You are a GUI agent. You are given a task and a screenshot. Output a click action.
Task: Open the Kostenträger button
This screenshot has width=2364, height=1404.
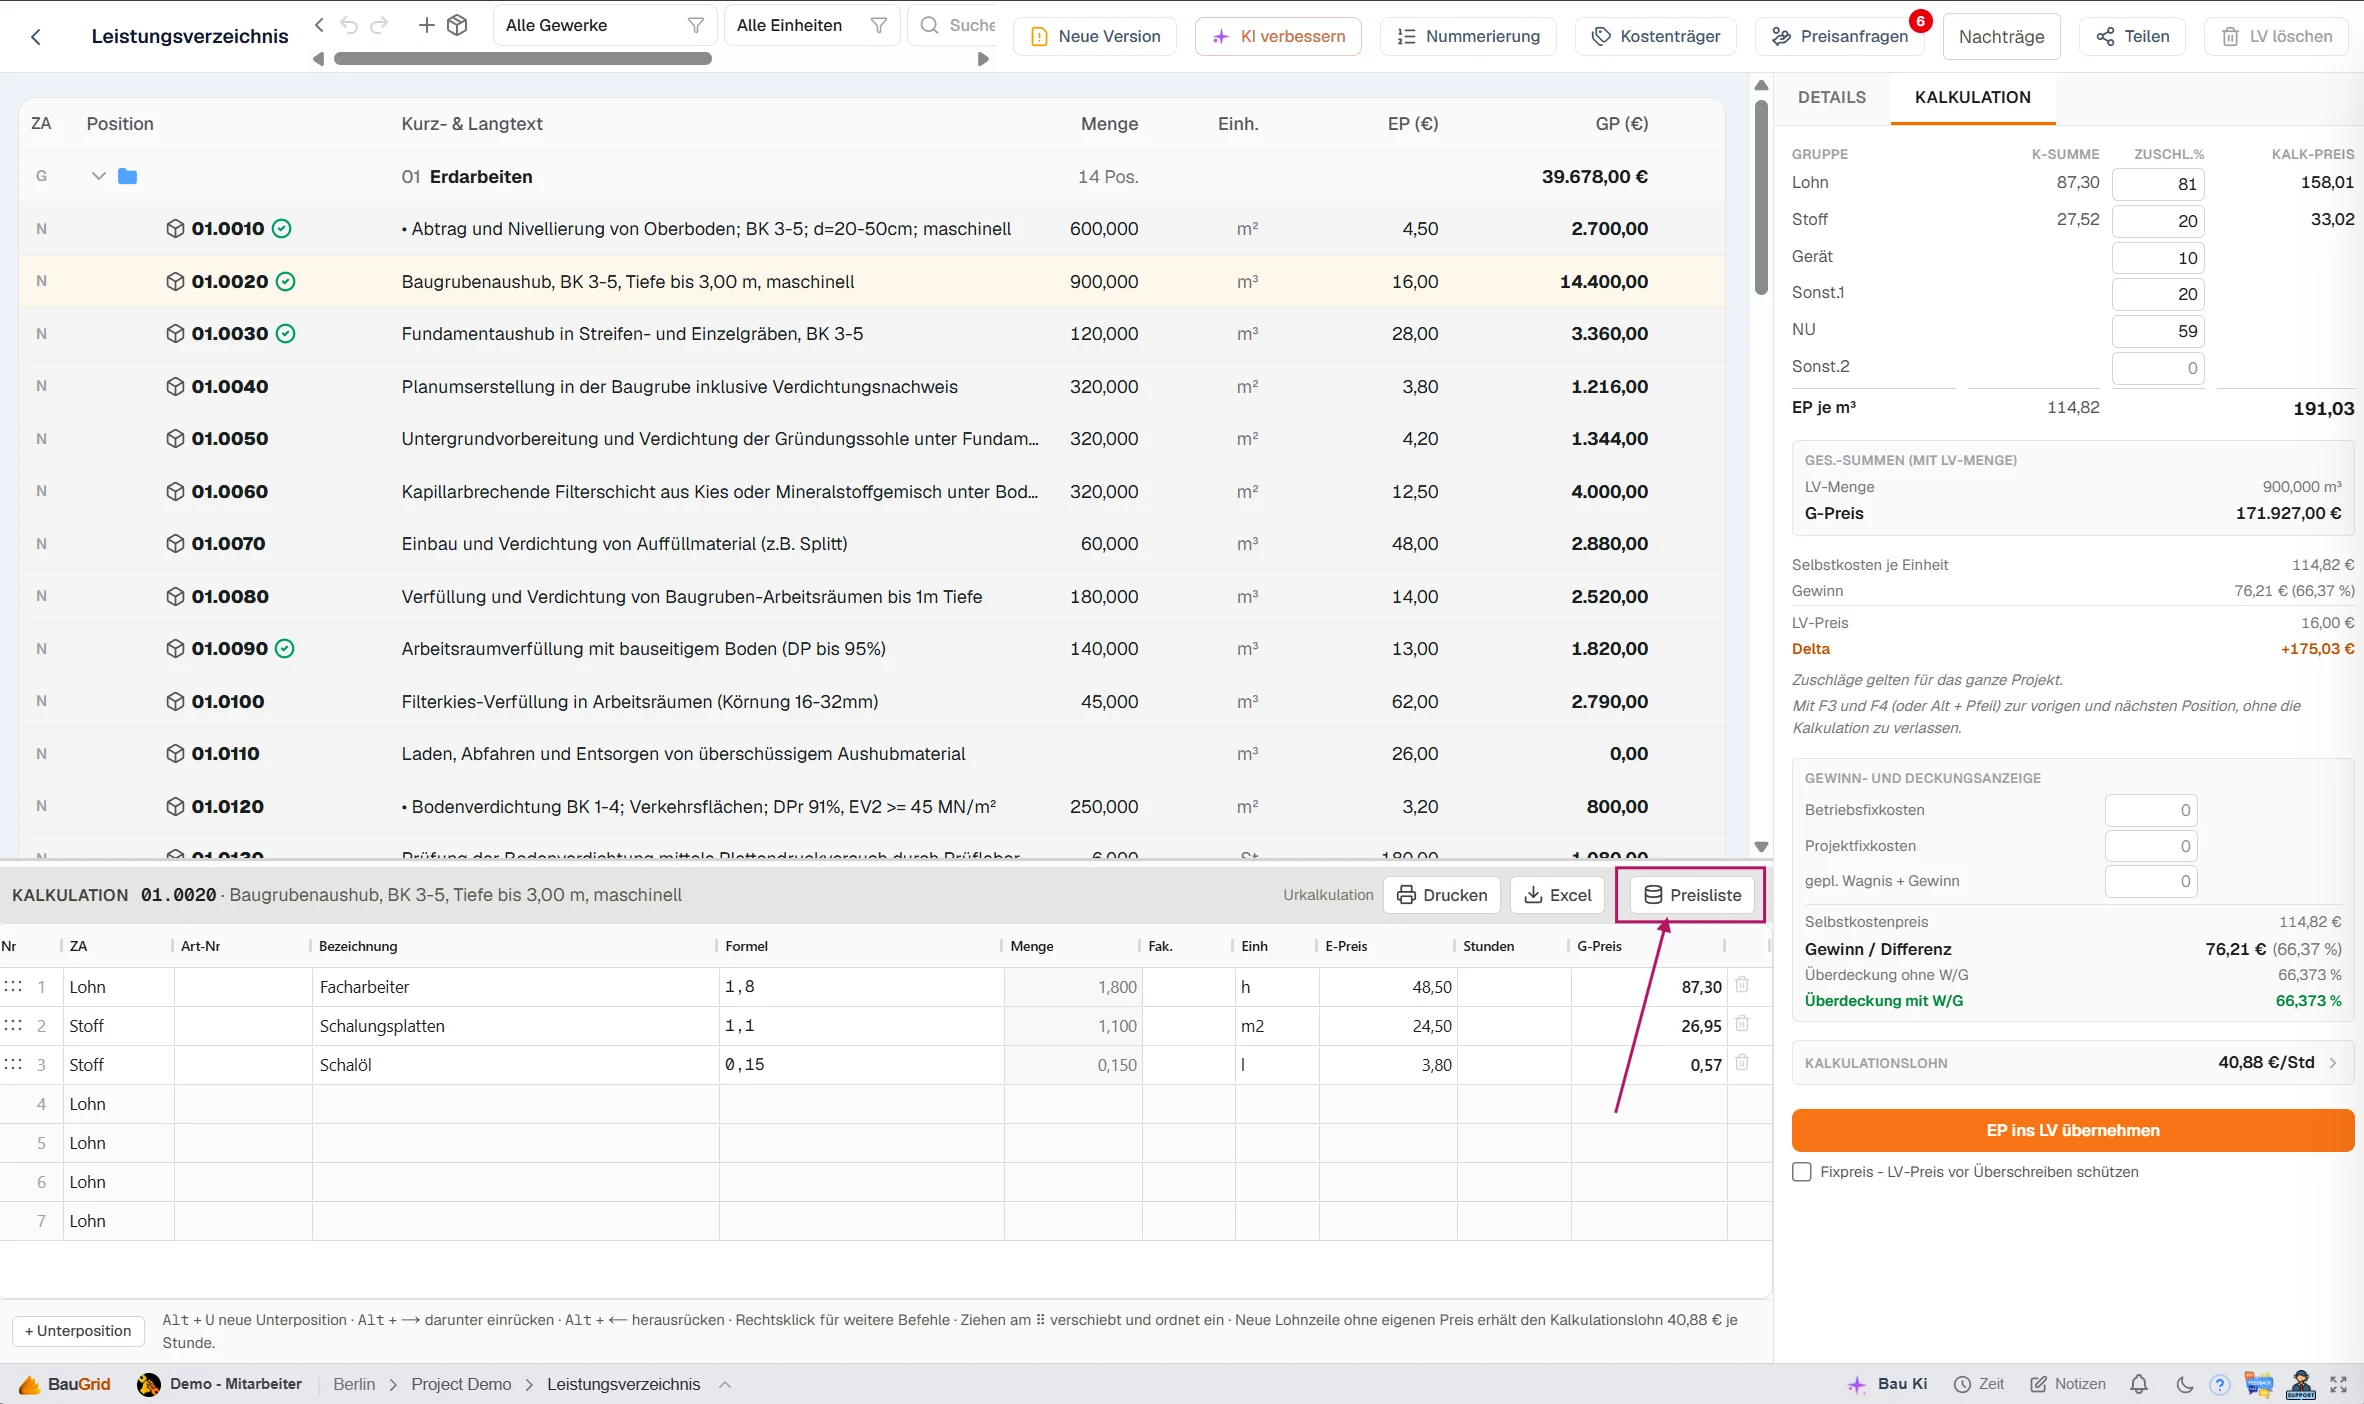point(1656,37)
